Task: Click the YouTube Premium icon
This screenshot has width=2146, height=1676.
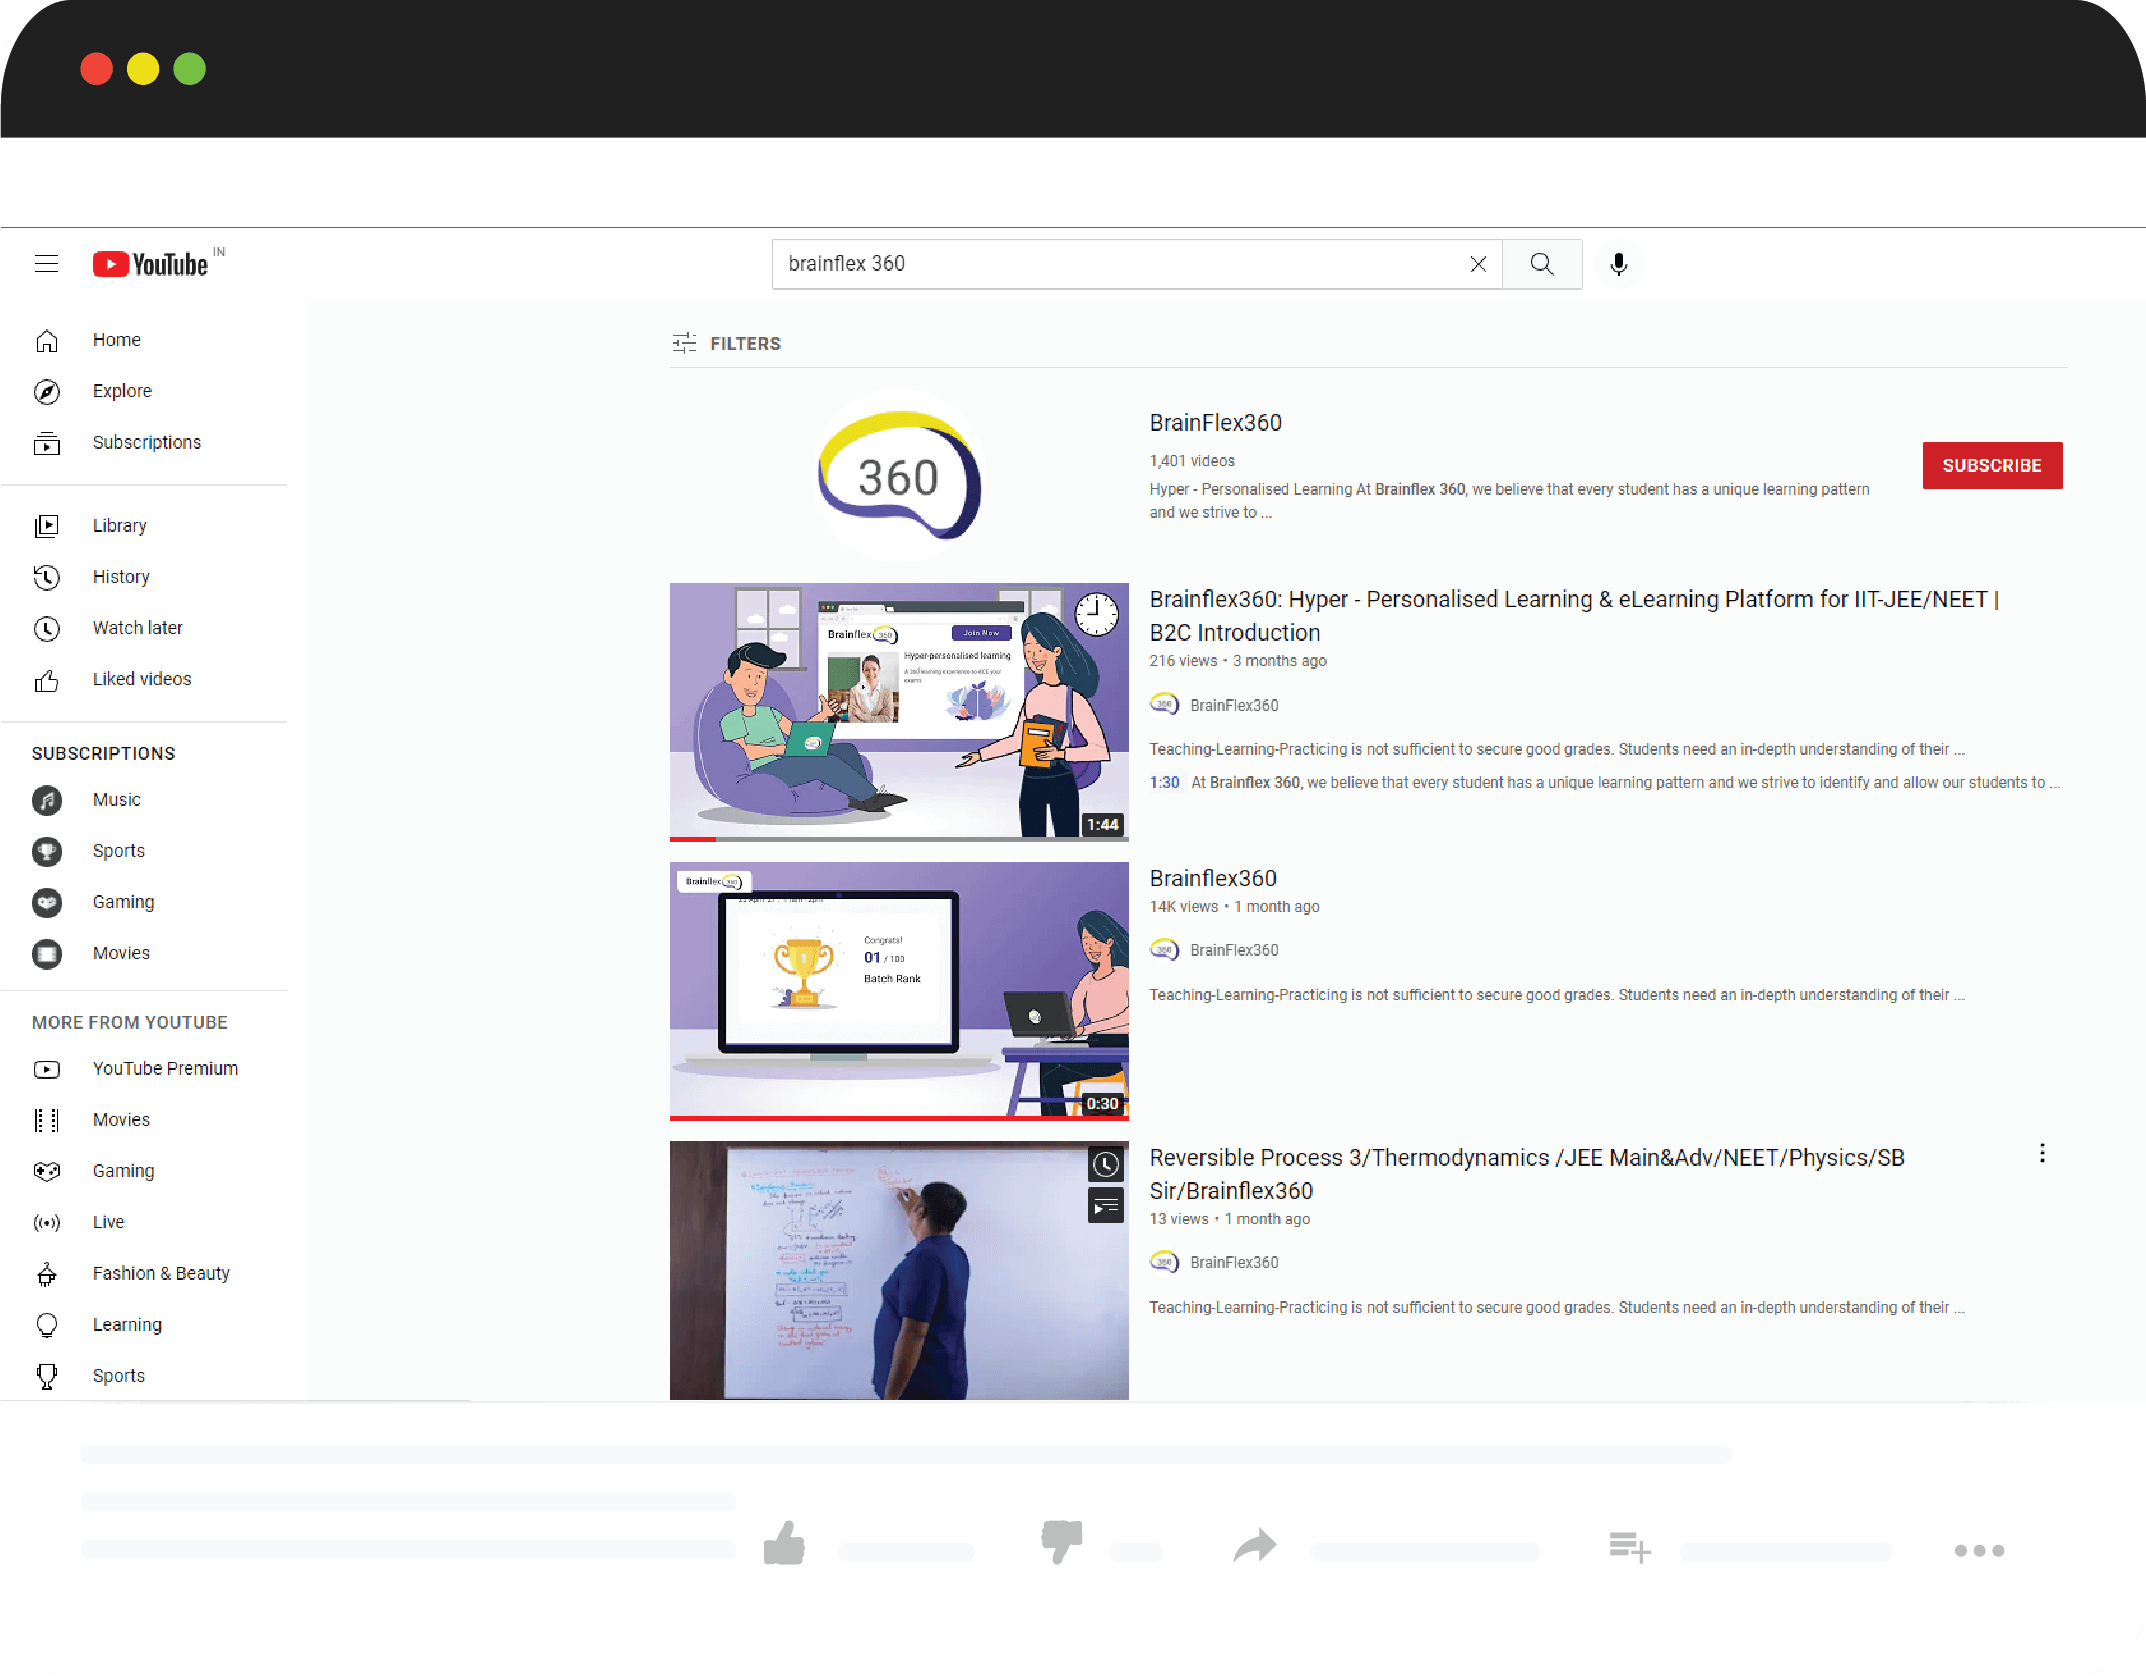Action: tap(46, 1070)
